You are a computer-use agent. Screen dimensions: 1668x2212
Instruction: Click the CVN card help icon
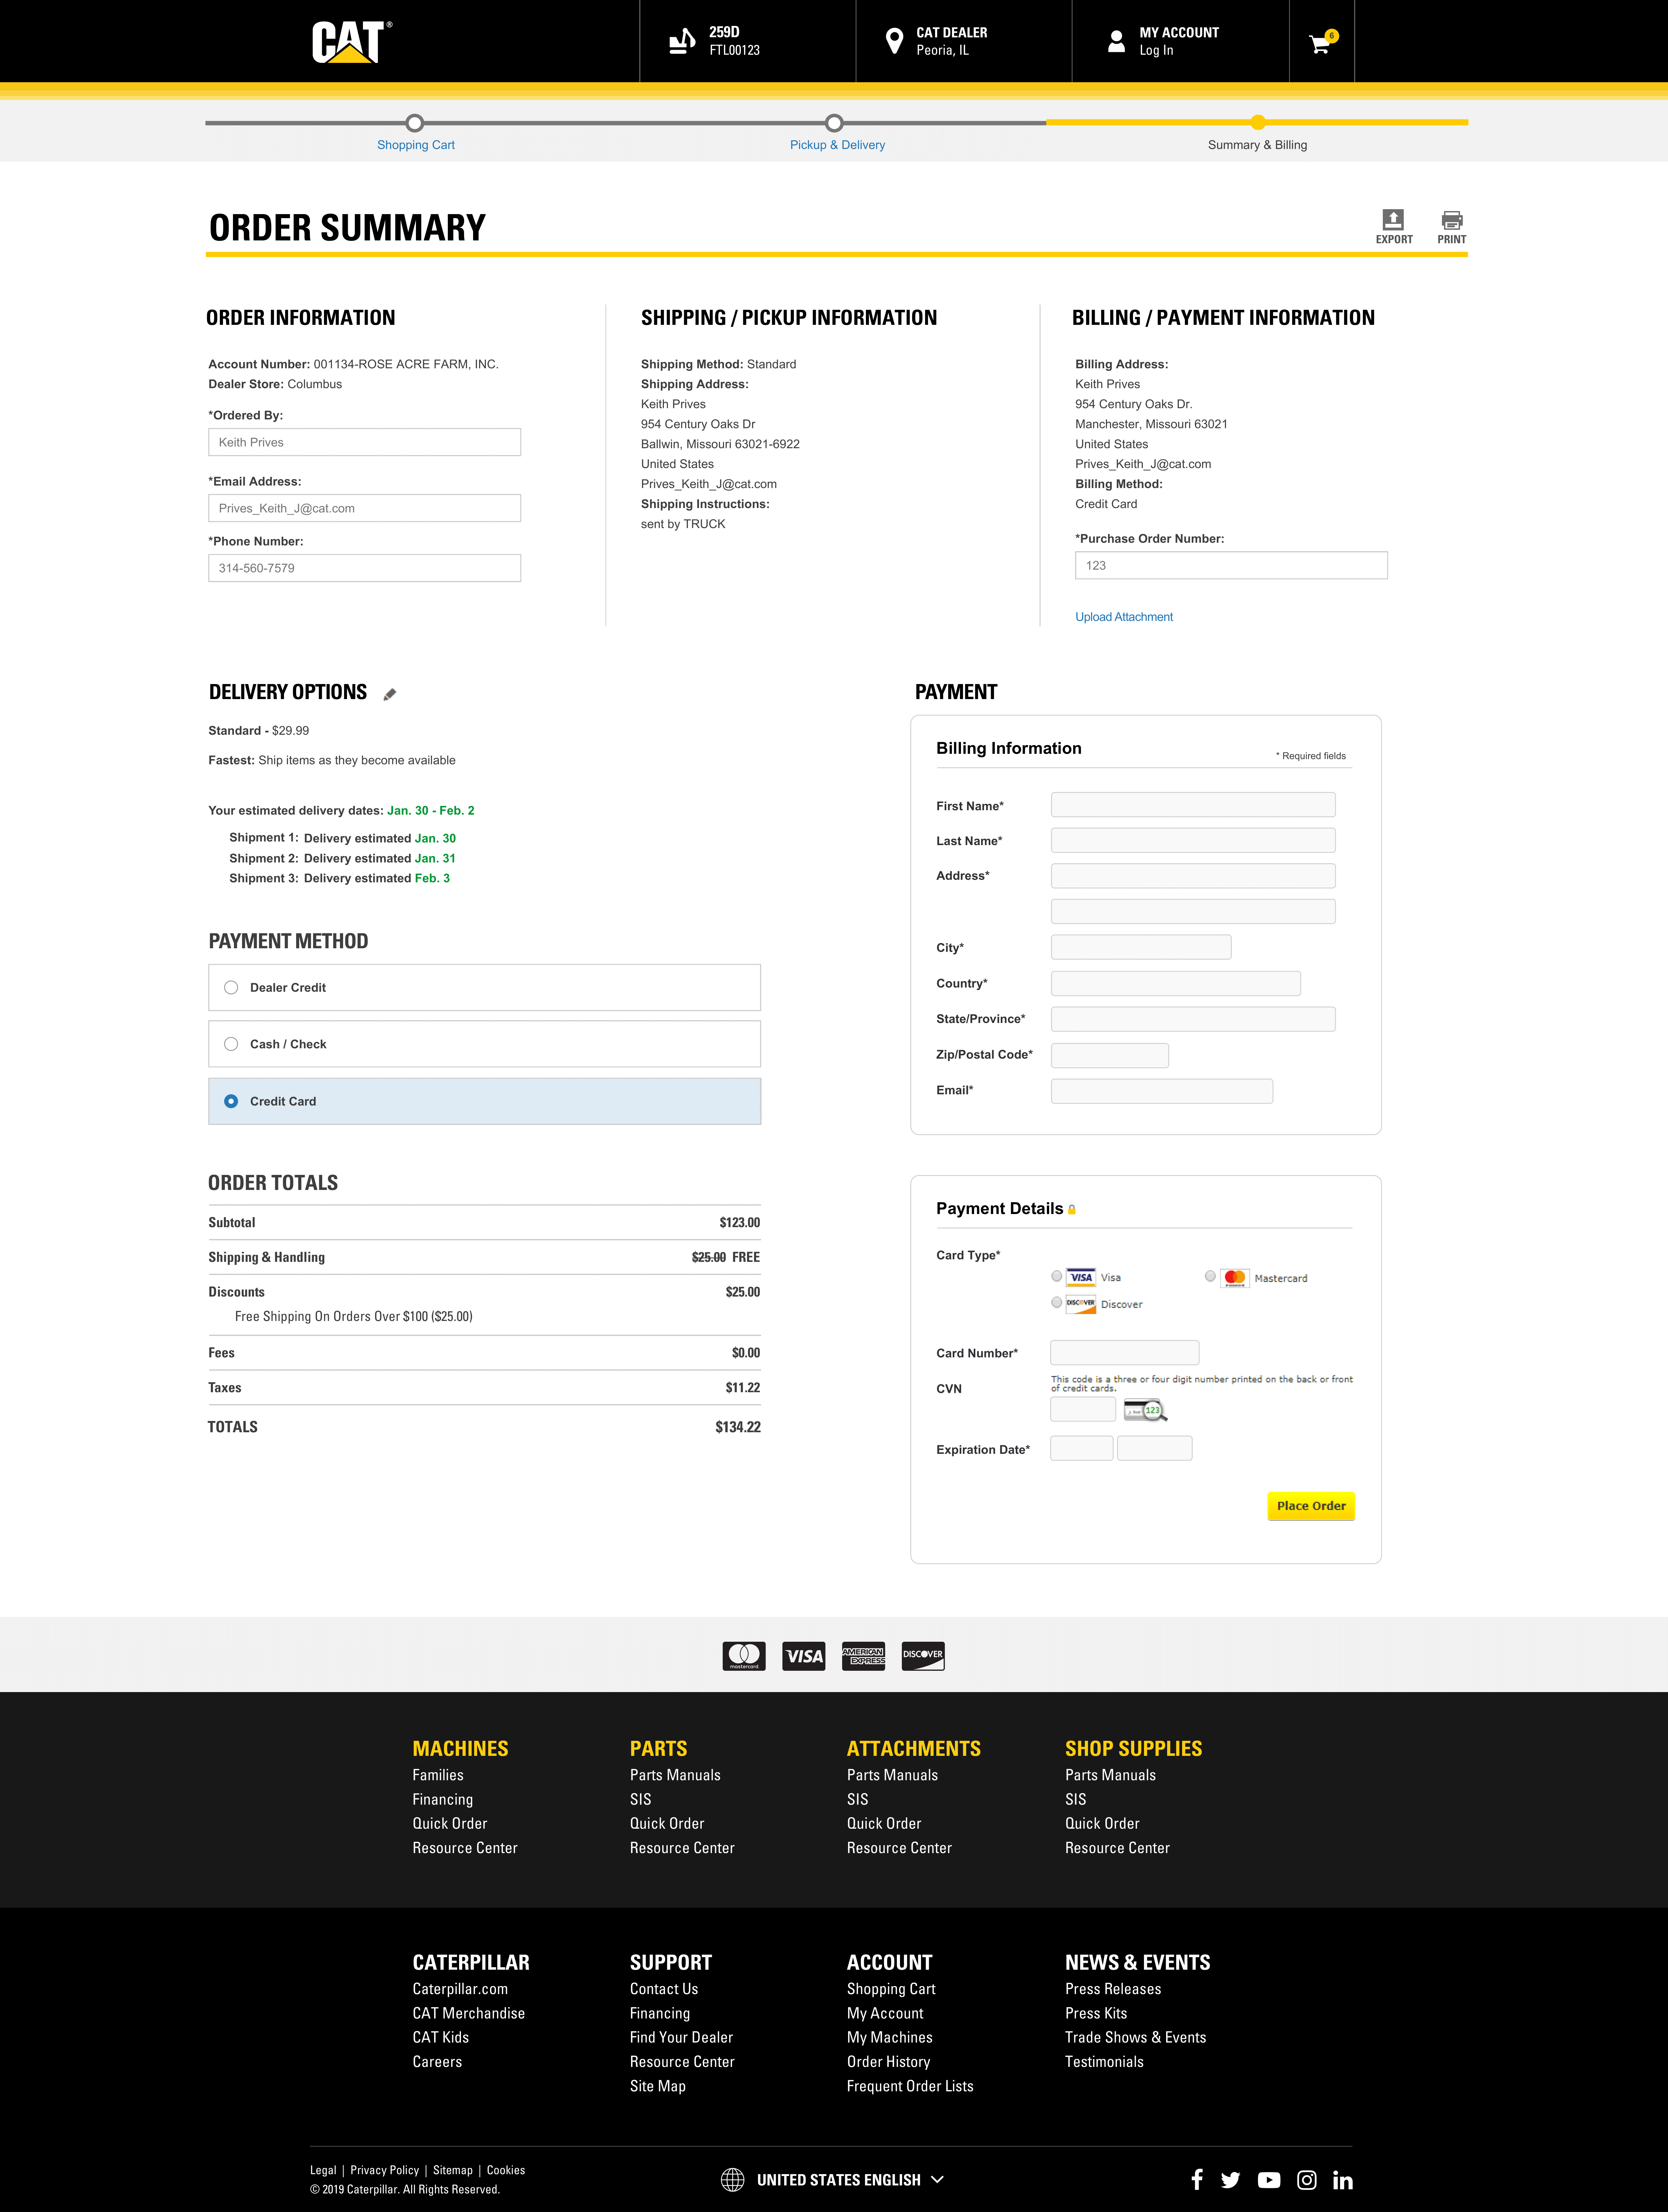pyautogui.click(x=1145, y=1410)
